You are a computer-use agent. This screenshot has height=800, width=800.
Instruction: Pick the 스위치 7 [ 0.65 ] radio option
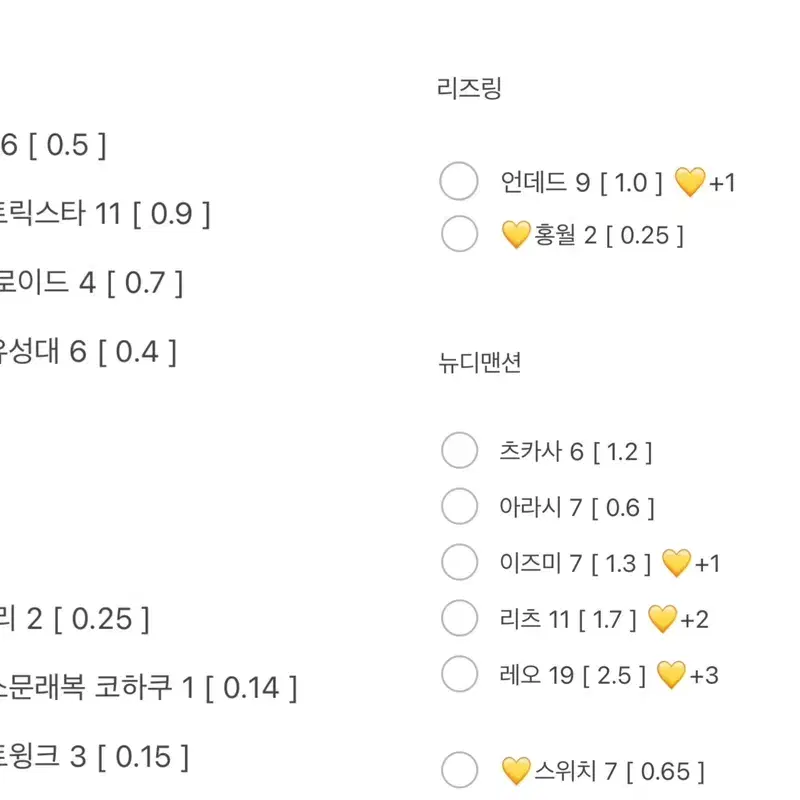pyautogui.click(x=459, y=770)
